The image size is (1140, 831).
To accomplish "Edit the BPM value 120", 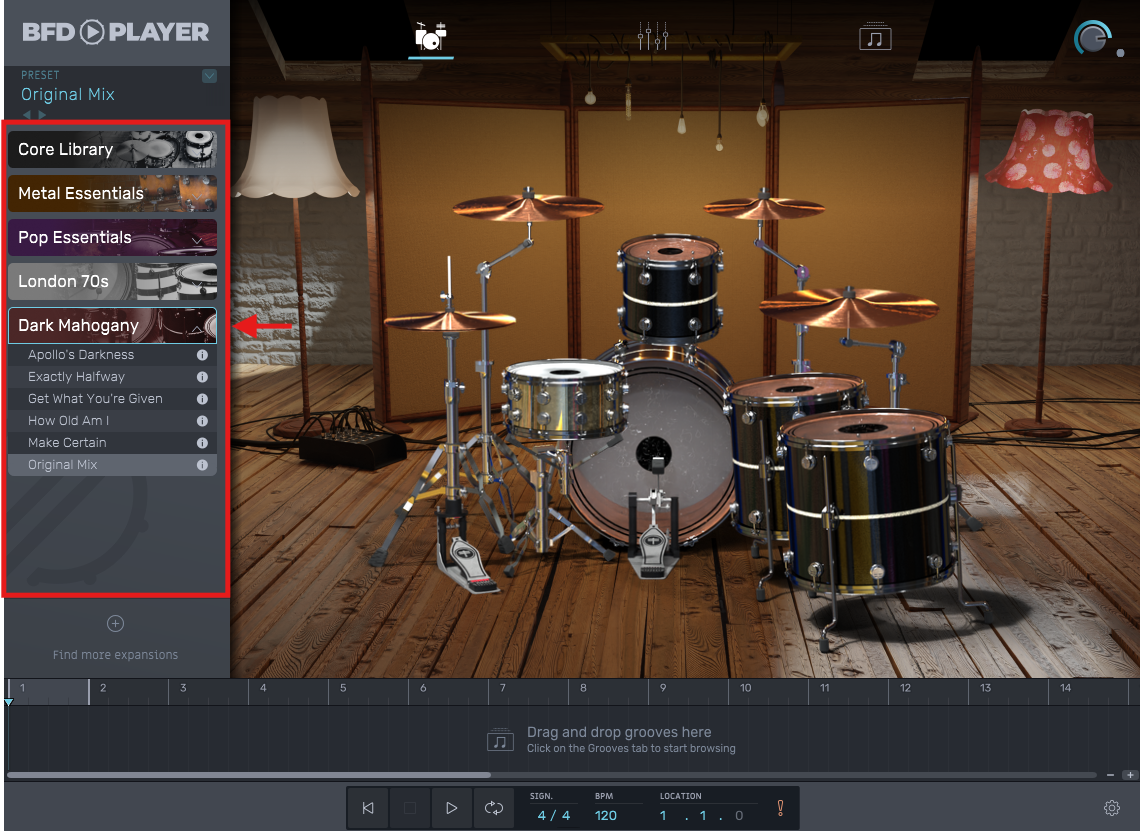I will coord(606,816).
